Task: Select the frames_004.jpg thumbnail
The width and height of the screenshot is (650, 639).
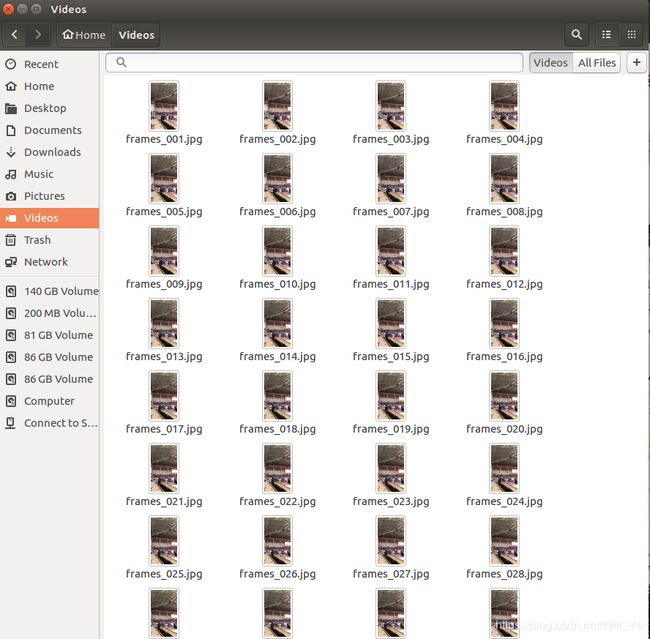Action: coord(504,106)
